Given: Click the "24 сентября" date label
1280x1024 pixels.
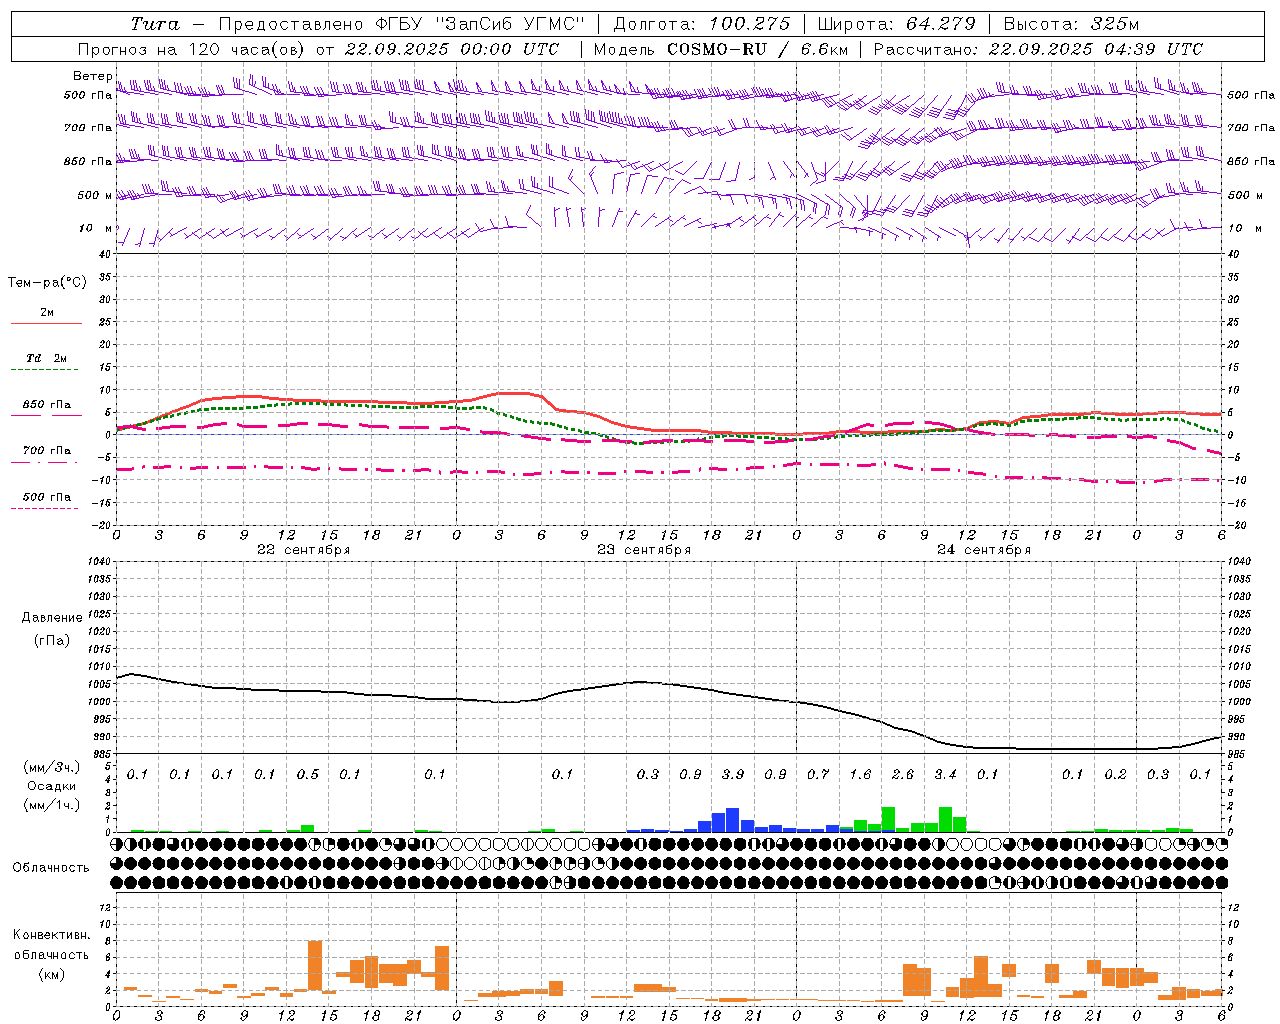Looking at the screenshot, I should (x=983, y=550).
